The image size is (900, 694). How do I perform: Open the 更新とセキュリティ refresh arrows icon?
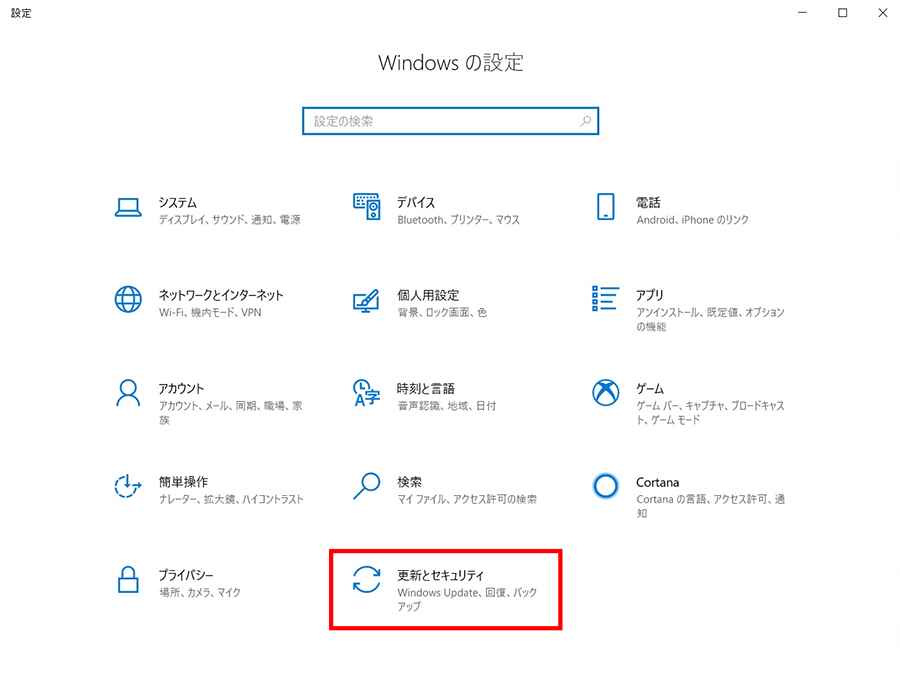point(367,579)
